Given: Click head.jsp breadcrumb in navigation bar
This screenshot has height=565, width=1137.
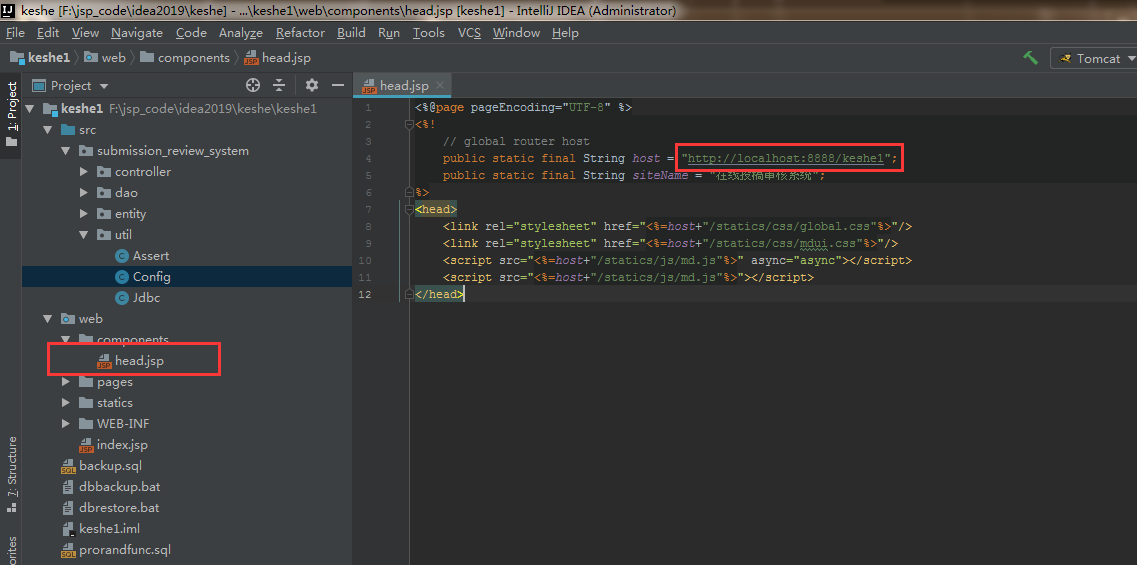Looking at the screenshot, I should 278,58.
